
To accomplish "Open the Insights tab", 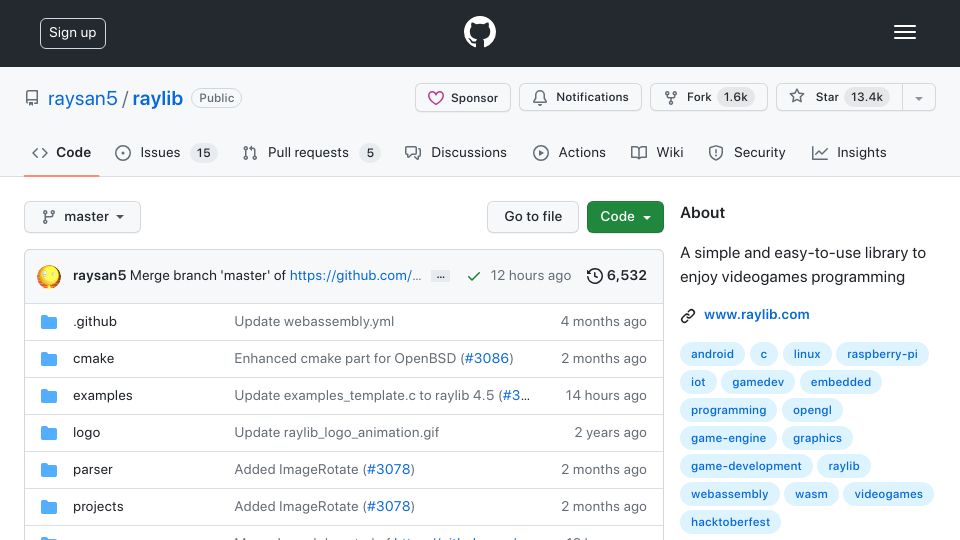I will click(849, 152).
